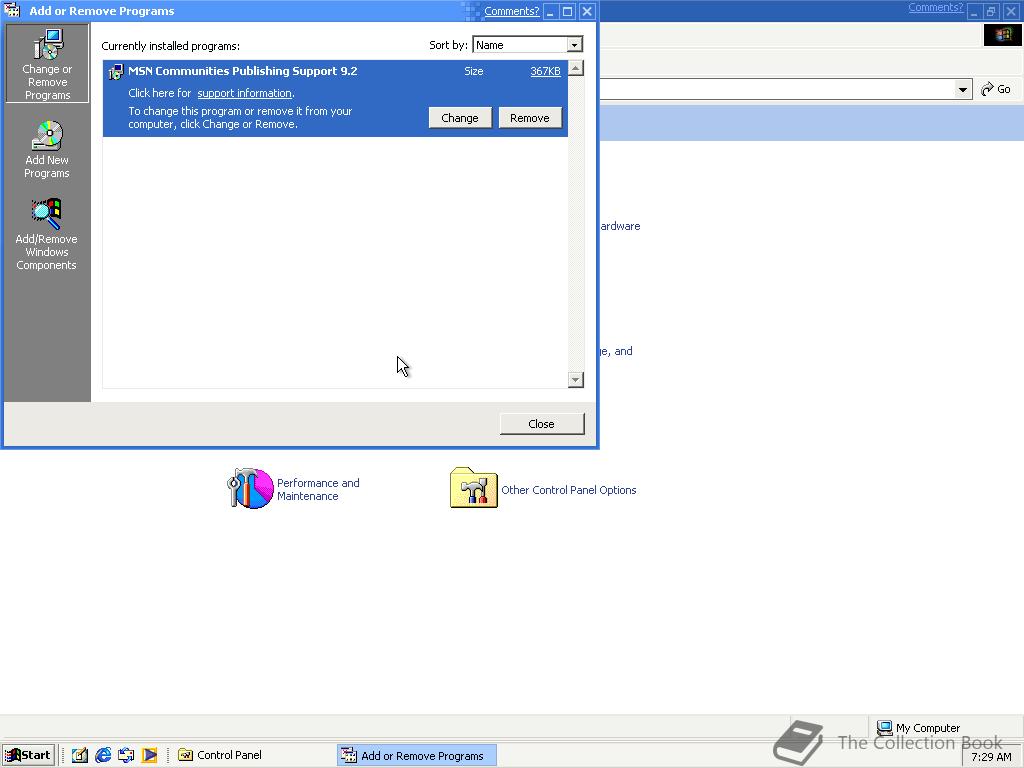Screen dimensions: 1024x768
Task: Click the Remove button
Action: (530, 118)
